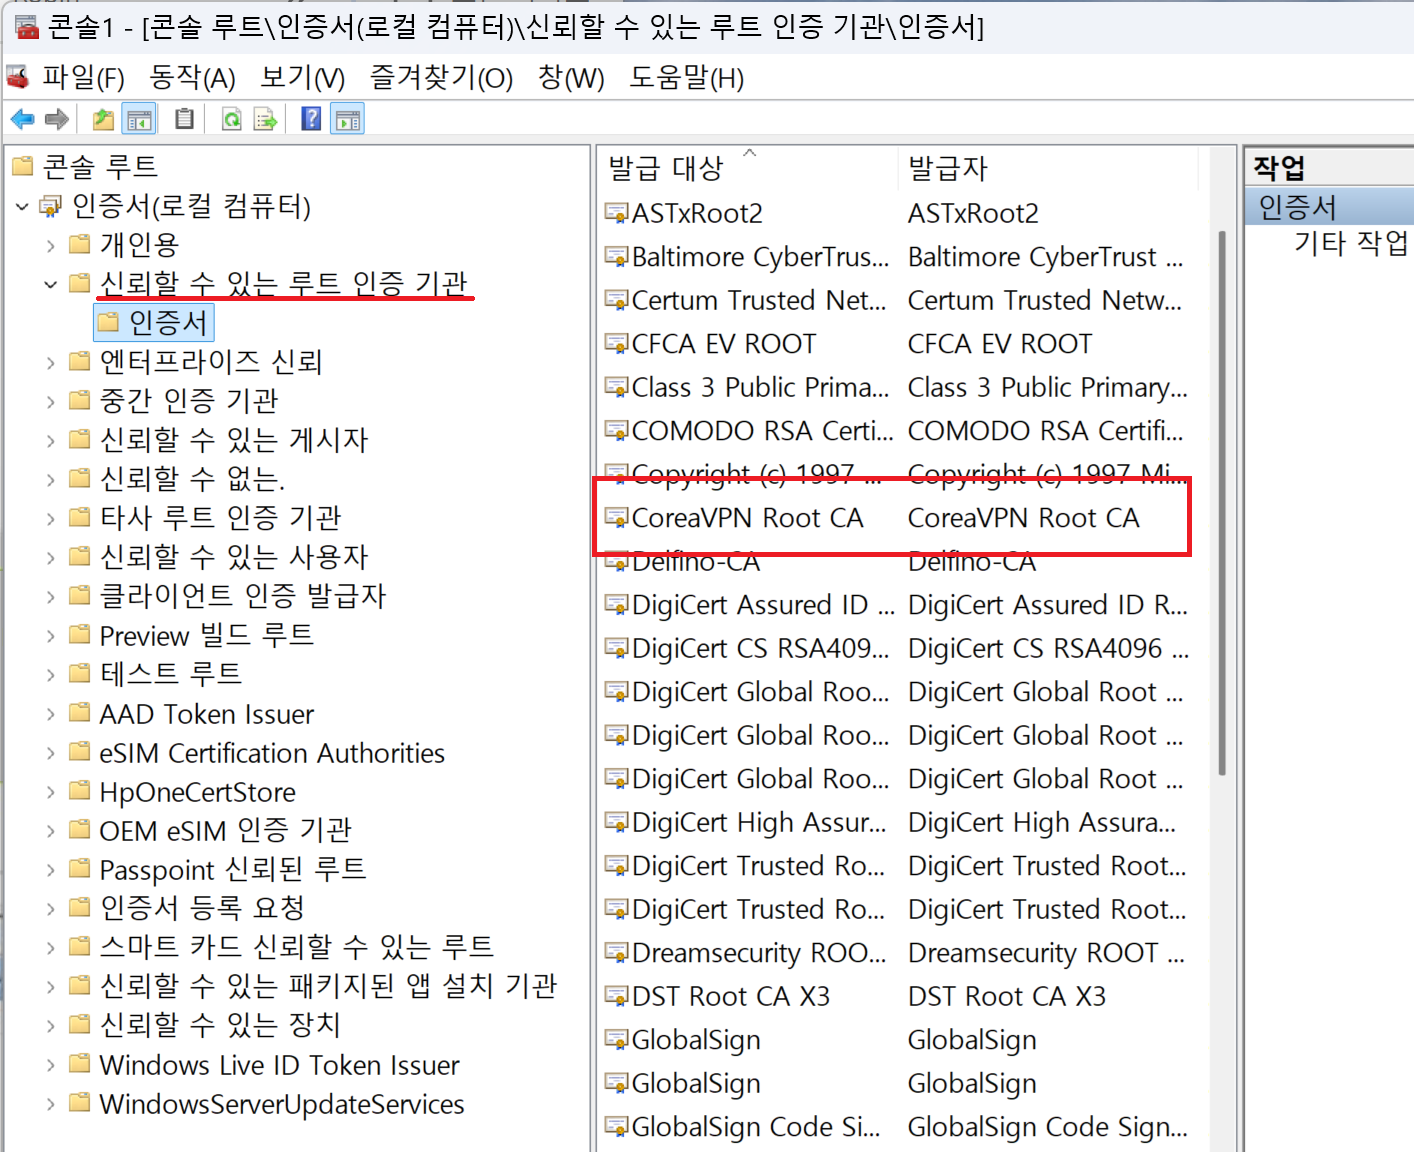Expand the 개인용 folder chevron
Image resolution: width=1414 pixels, height=1152 pixels.
point(50,245)
